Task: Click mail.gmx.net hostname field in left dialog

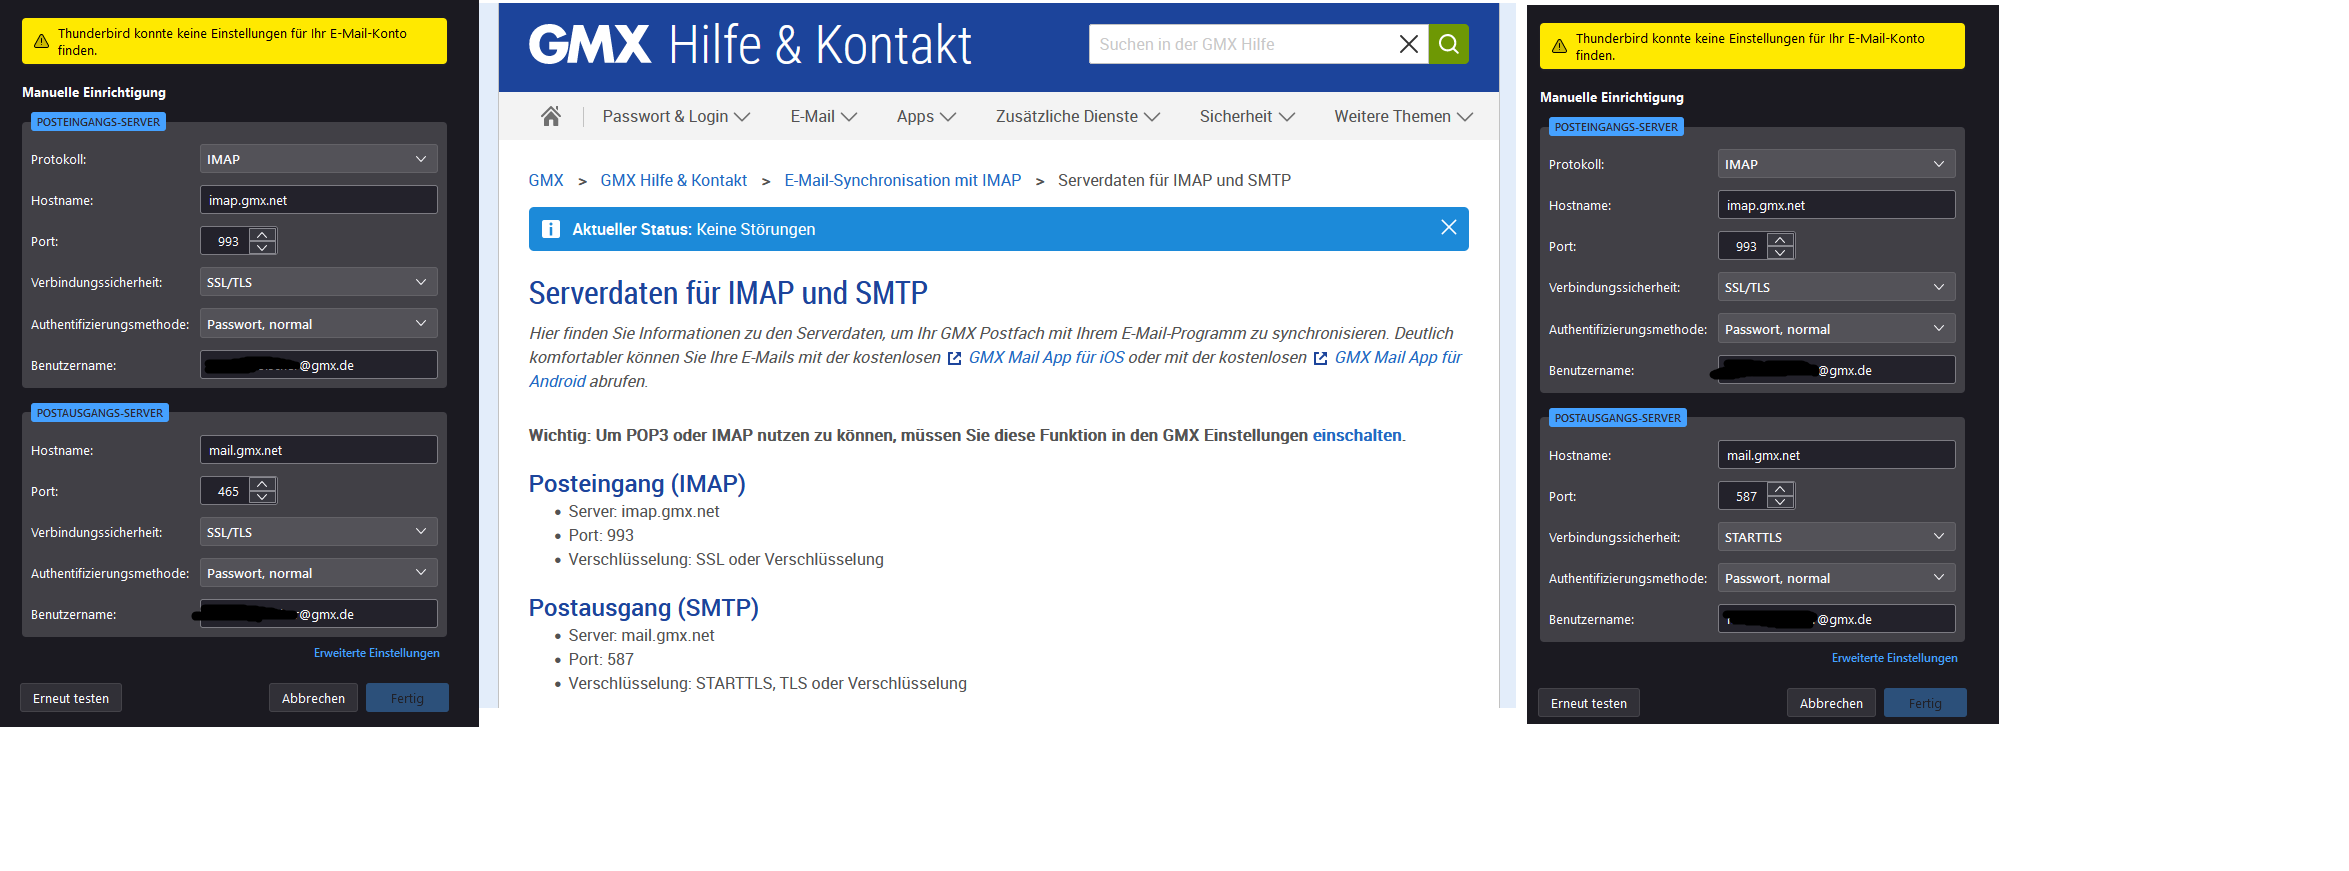Action: click(319, 450)
